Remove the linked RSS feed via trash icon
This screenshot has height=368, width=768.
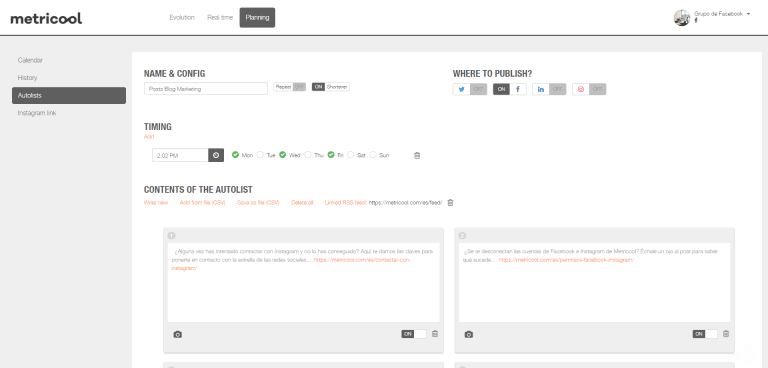point(451,202)
